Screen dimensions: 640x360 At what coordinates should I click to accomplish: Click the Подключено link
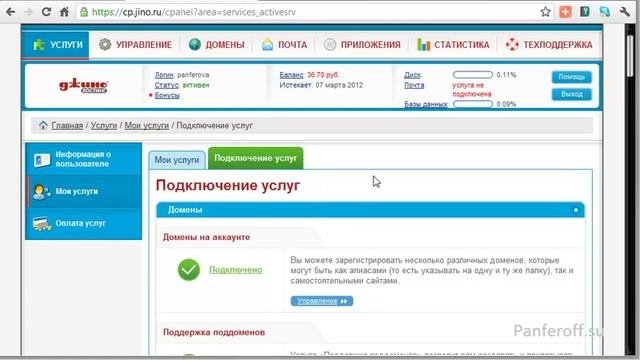[x=236, y=270]
